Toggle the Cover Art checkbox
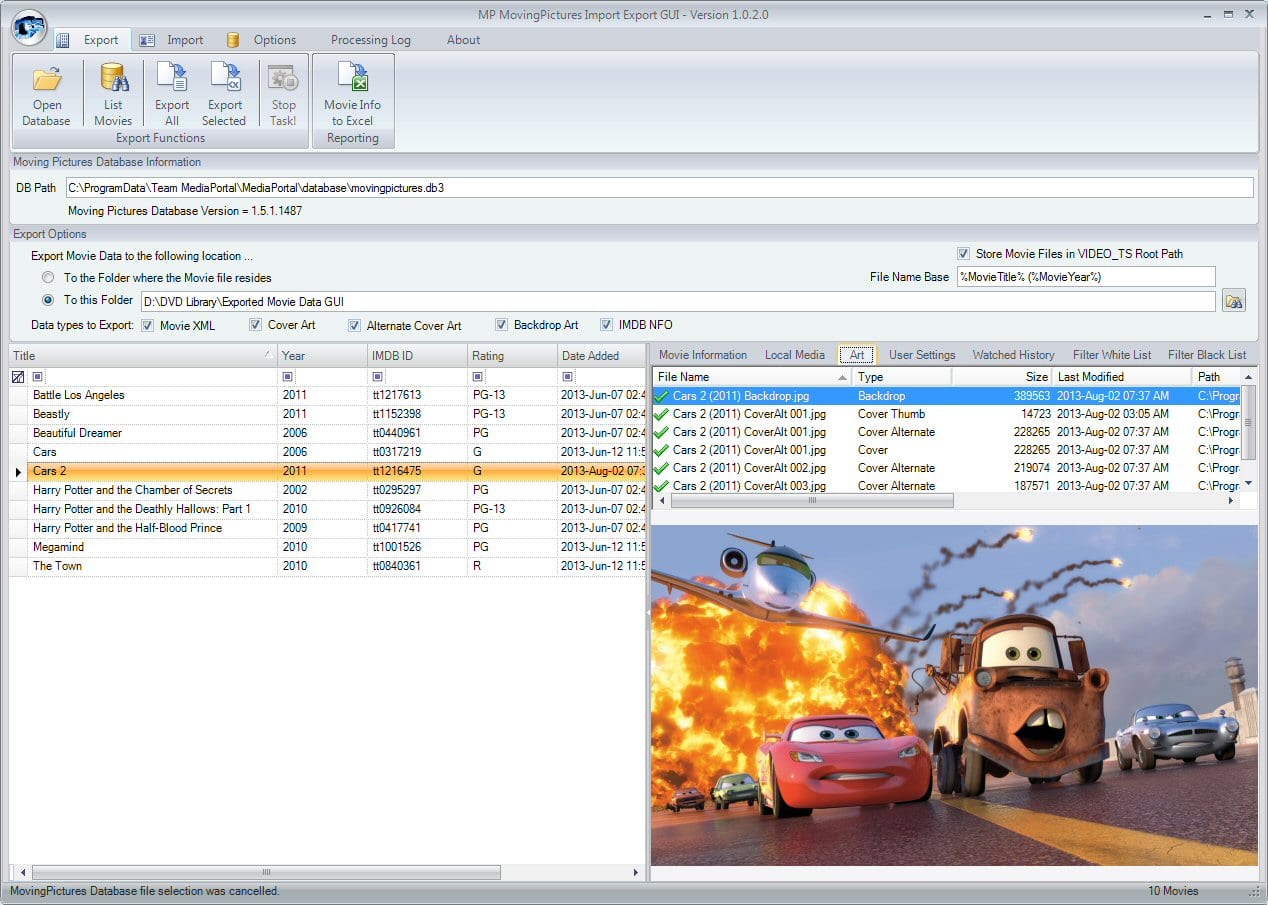Viewport: 1268px width, 905px height. coord(255,325)
